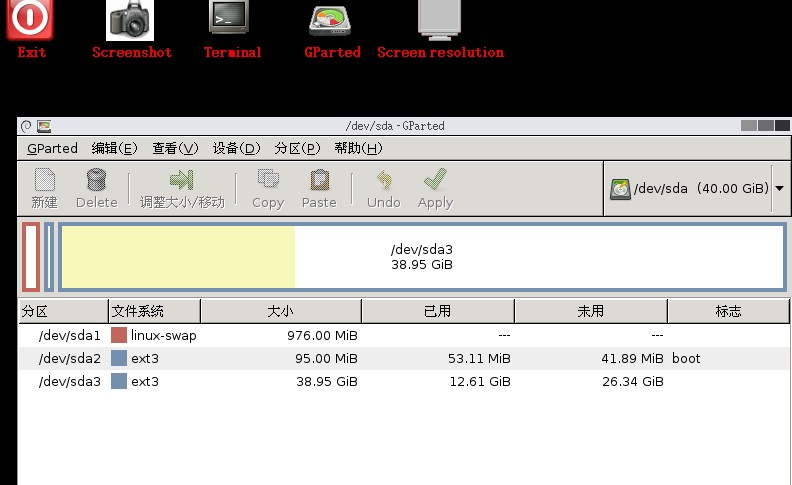Sort by the 文件系统 column header
Screen dimensions: 792x485
point(155,311)
